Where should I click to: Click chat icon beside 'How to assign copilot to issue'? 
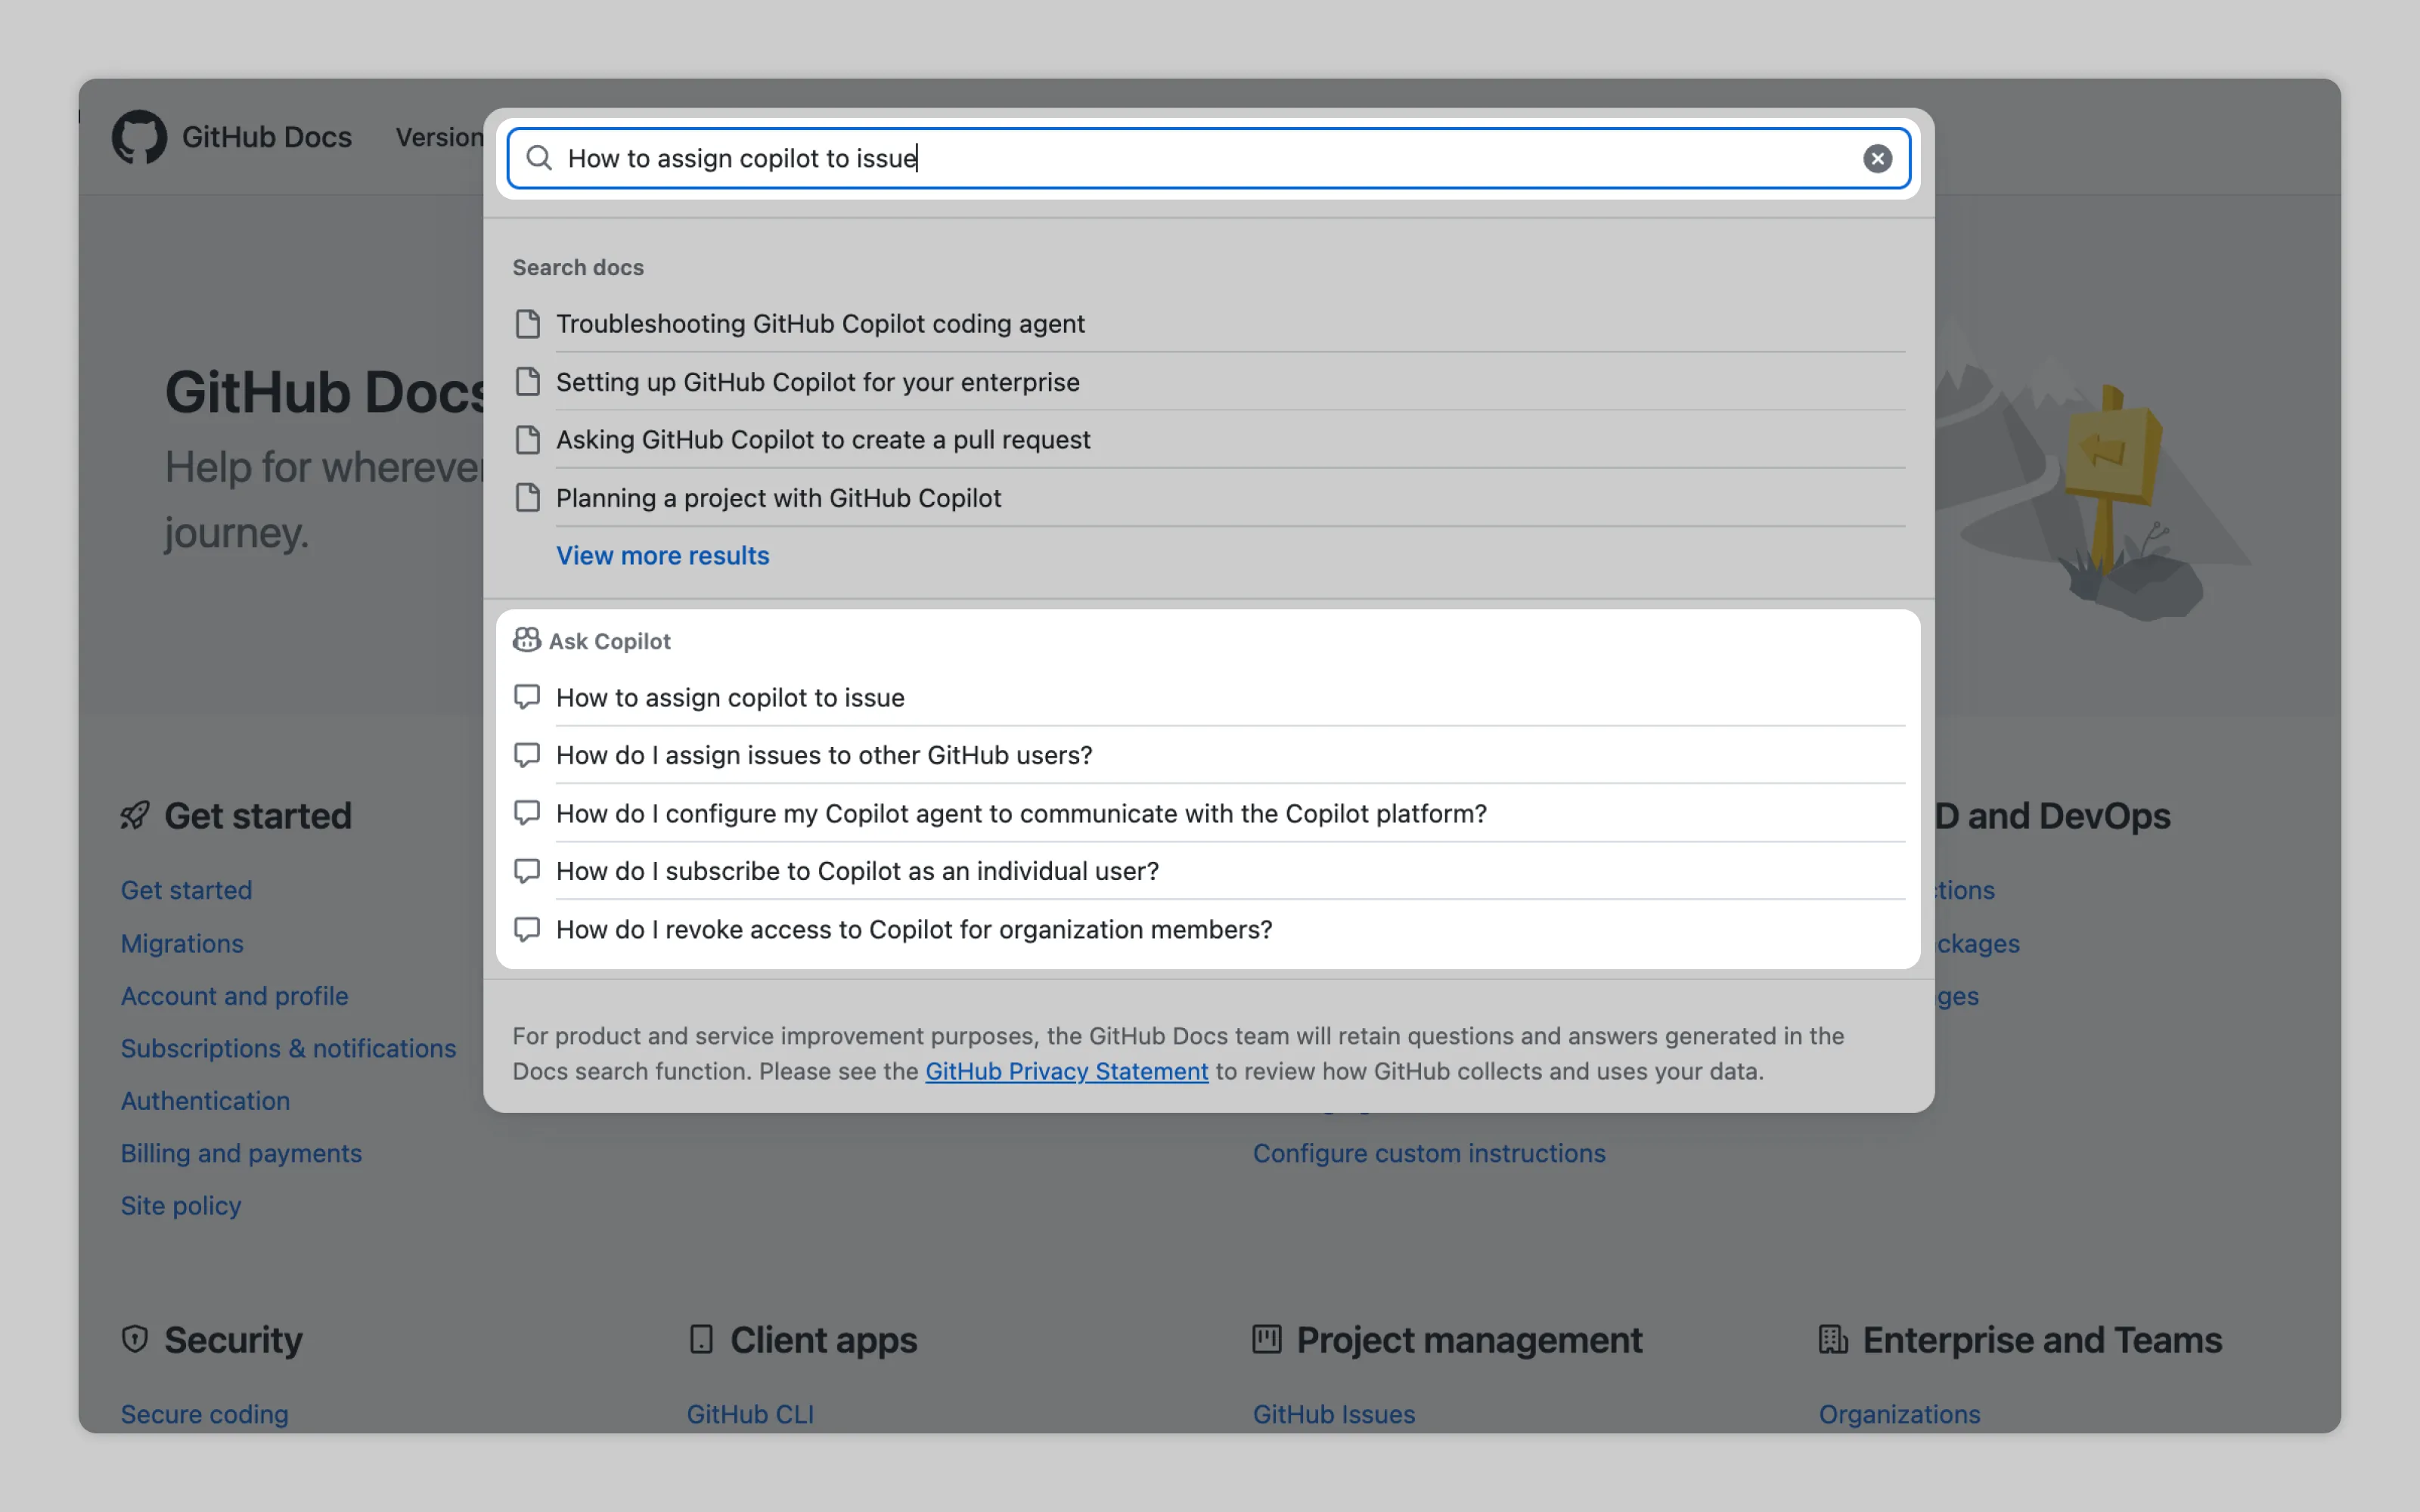[527, 697]
